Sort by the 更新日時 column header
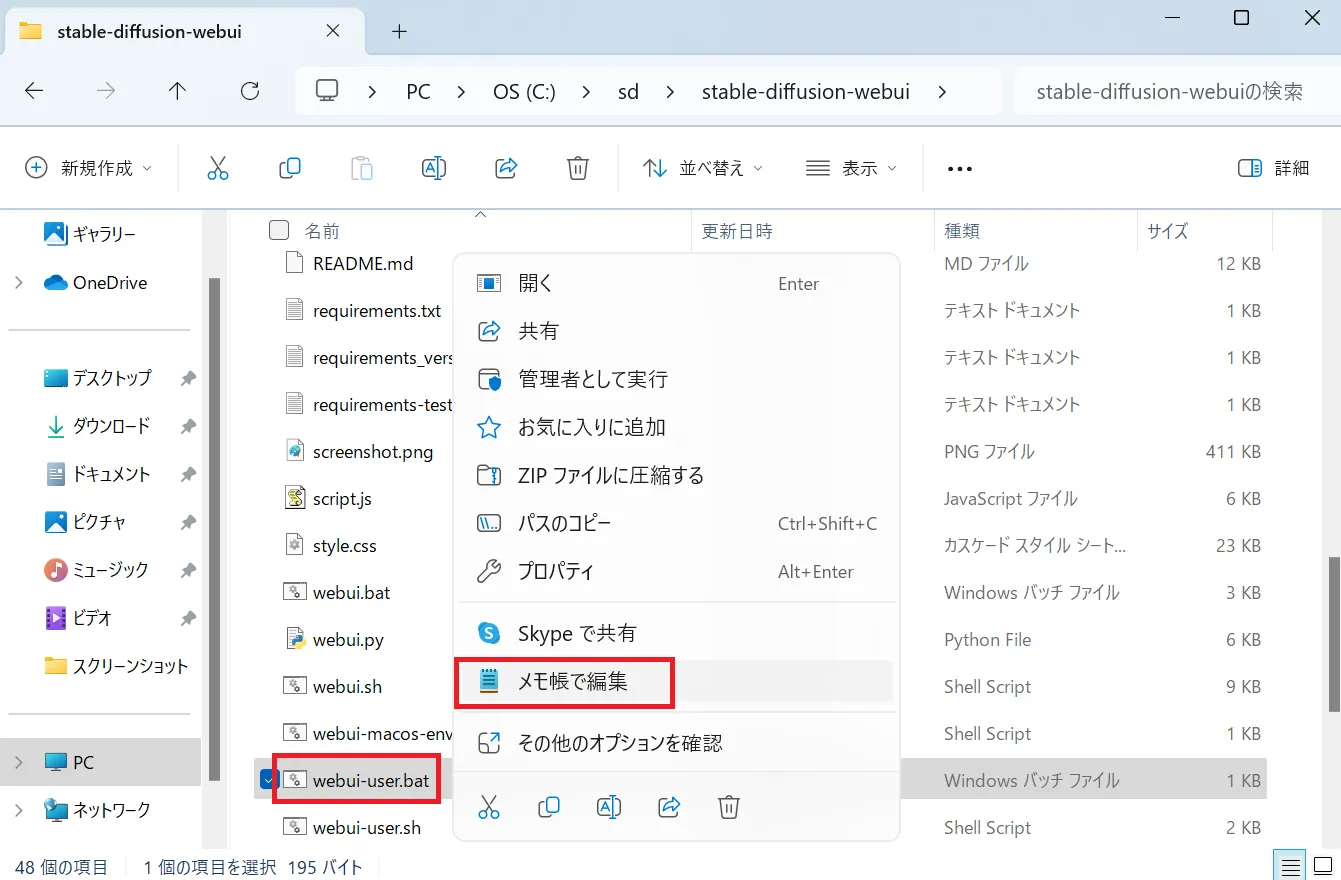Screen dimensions: 1341x880 (x=813, y=231)
